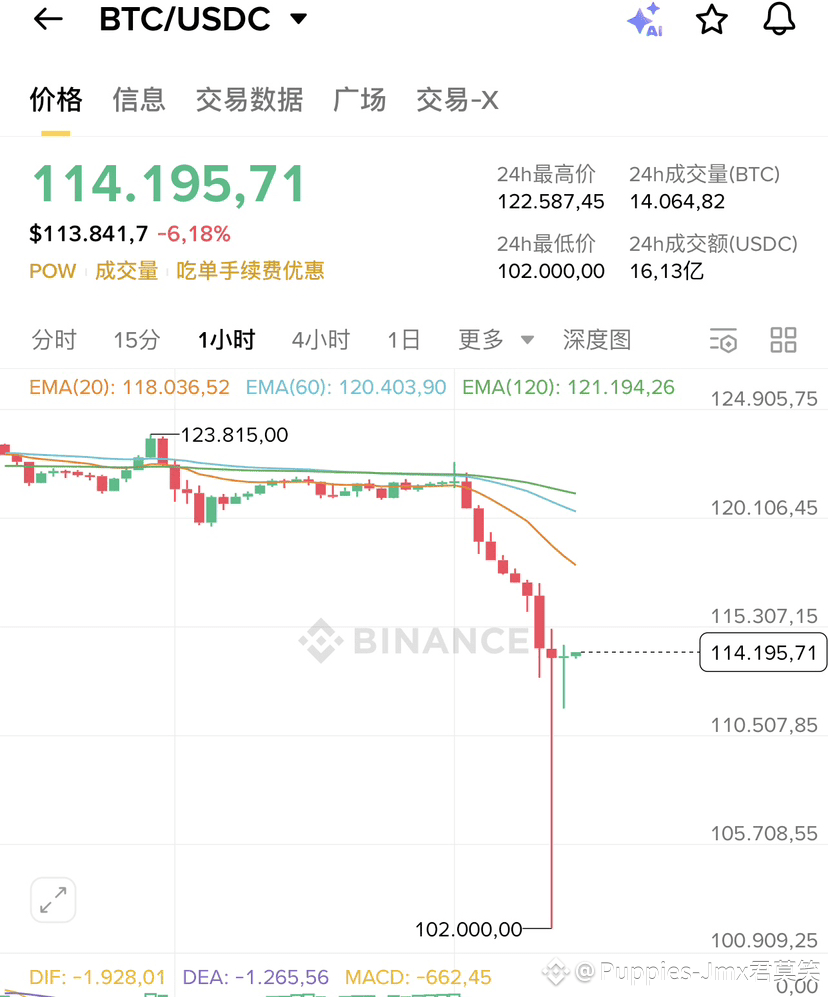Tap the Binance watermark logo on chart
This screenshot has width=828, height=997.
click(414, 640)
